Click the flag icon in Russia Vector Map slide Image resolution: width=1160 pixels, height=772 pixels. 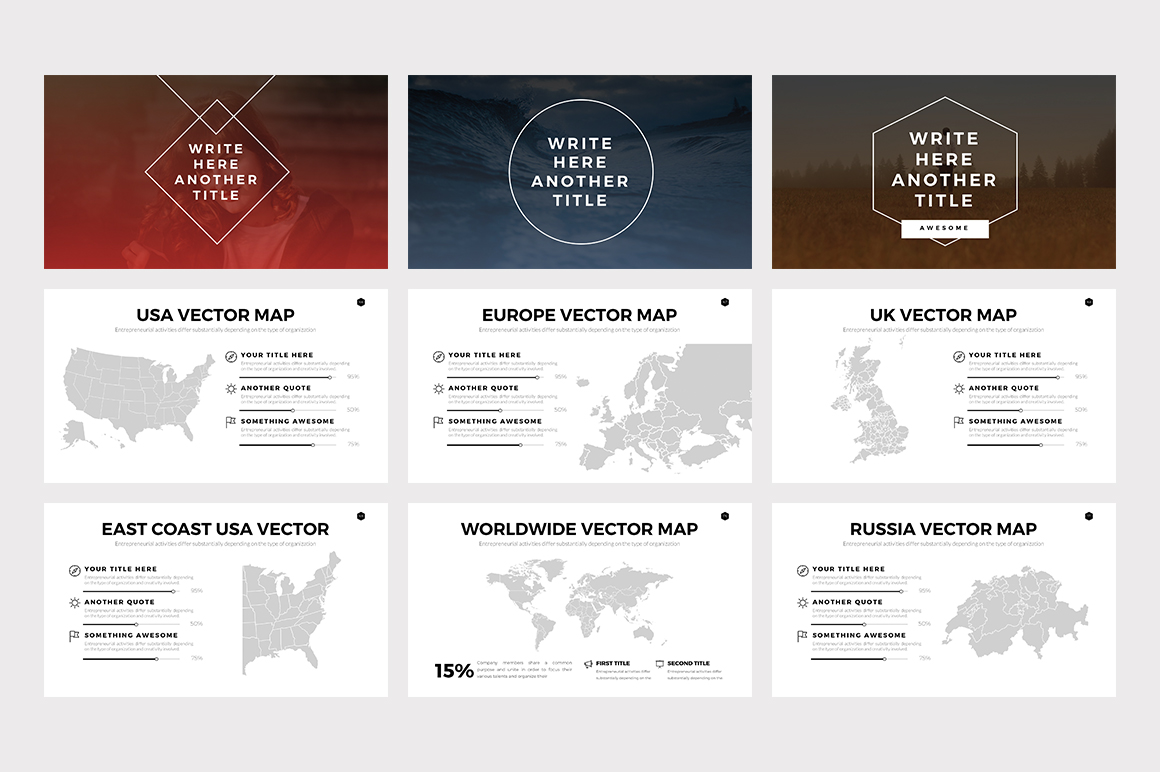(x=802, y=636)
